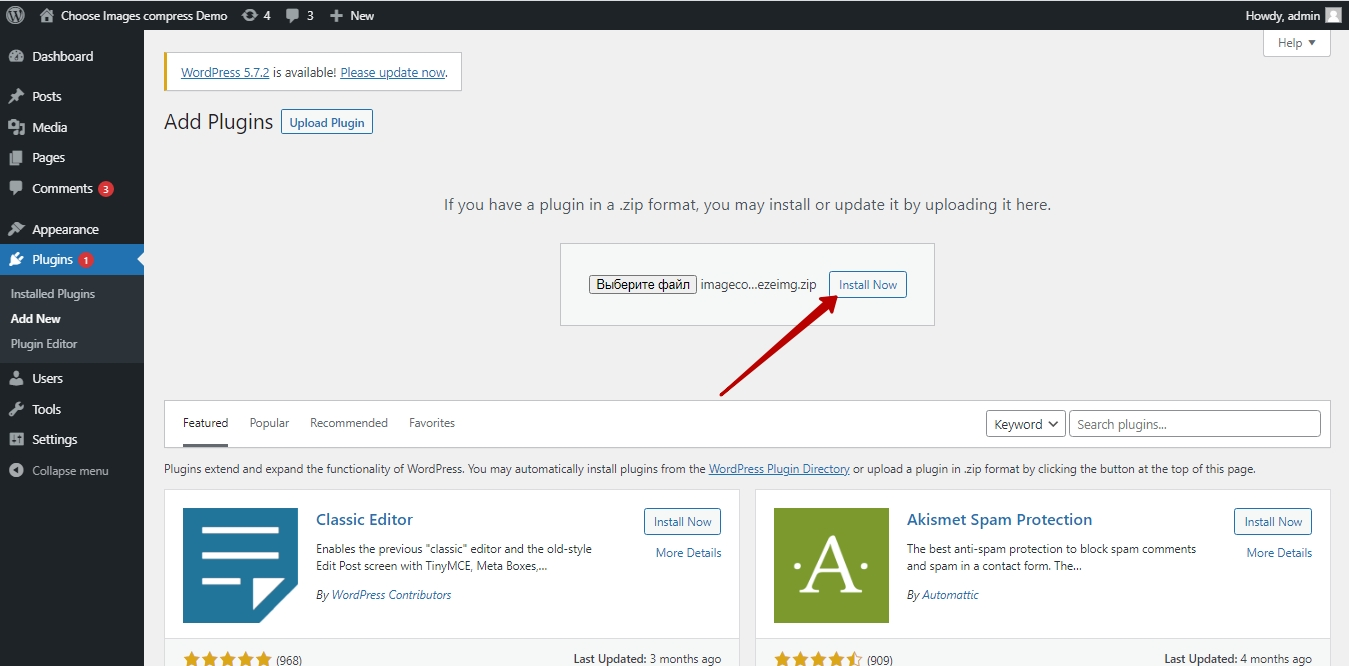Click the Upload Plugin button
Image resolution: width=1349 pixels, height=666 pixels.
[327, 123]
